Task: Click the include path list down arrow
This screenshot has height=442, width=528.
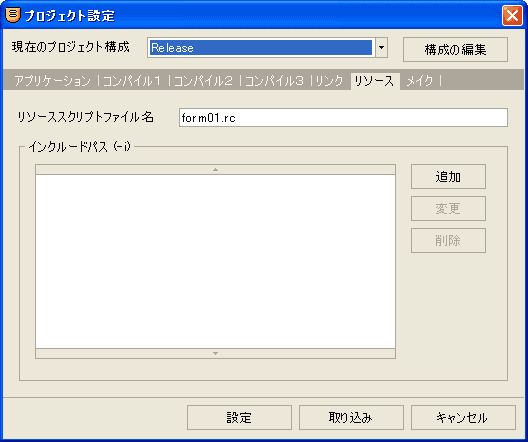Action: click(216, 353)
